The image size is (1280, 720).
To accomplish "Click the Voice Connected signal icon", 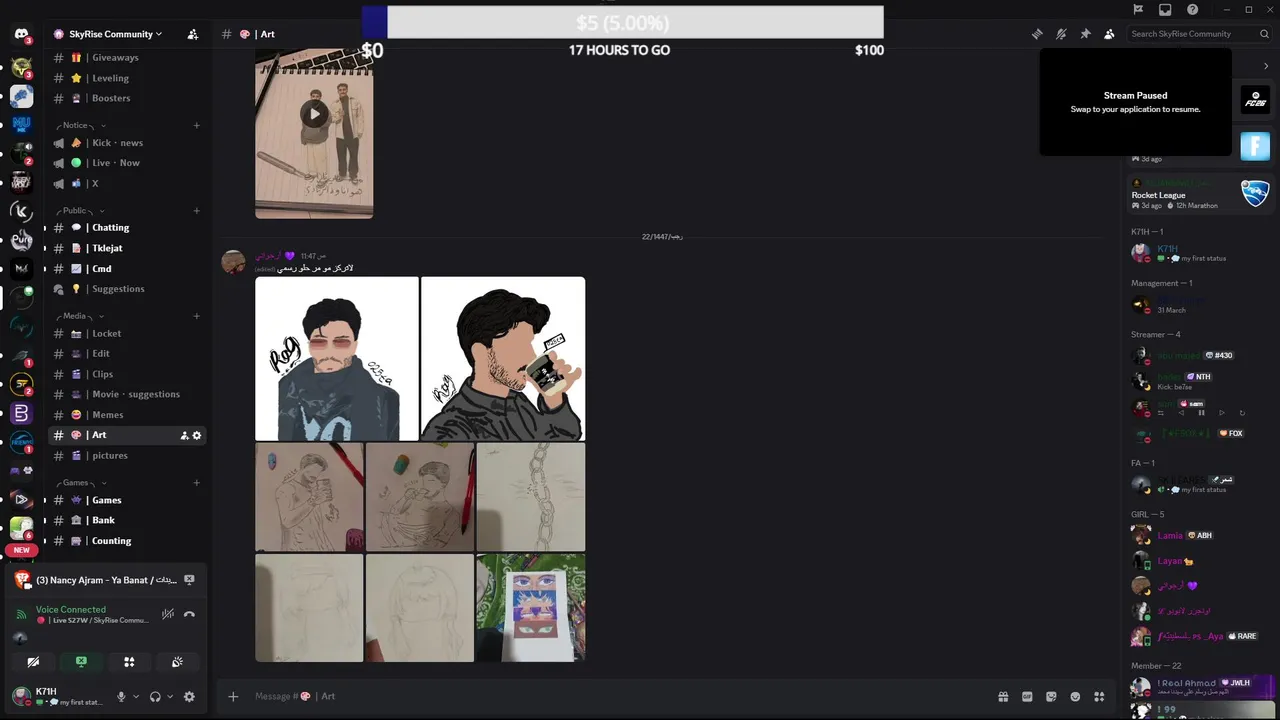I will click(22, 614).
